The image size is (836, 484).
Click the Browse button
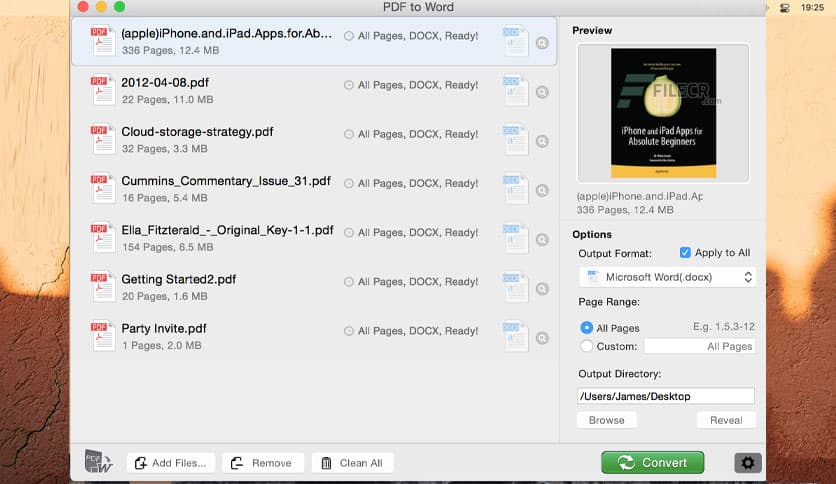[x=607, y=420]
